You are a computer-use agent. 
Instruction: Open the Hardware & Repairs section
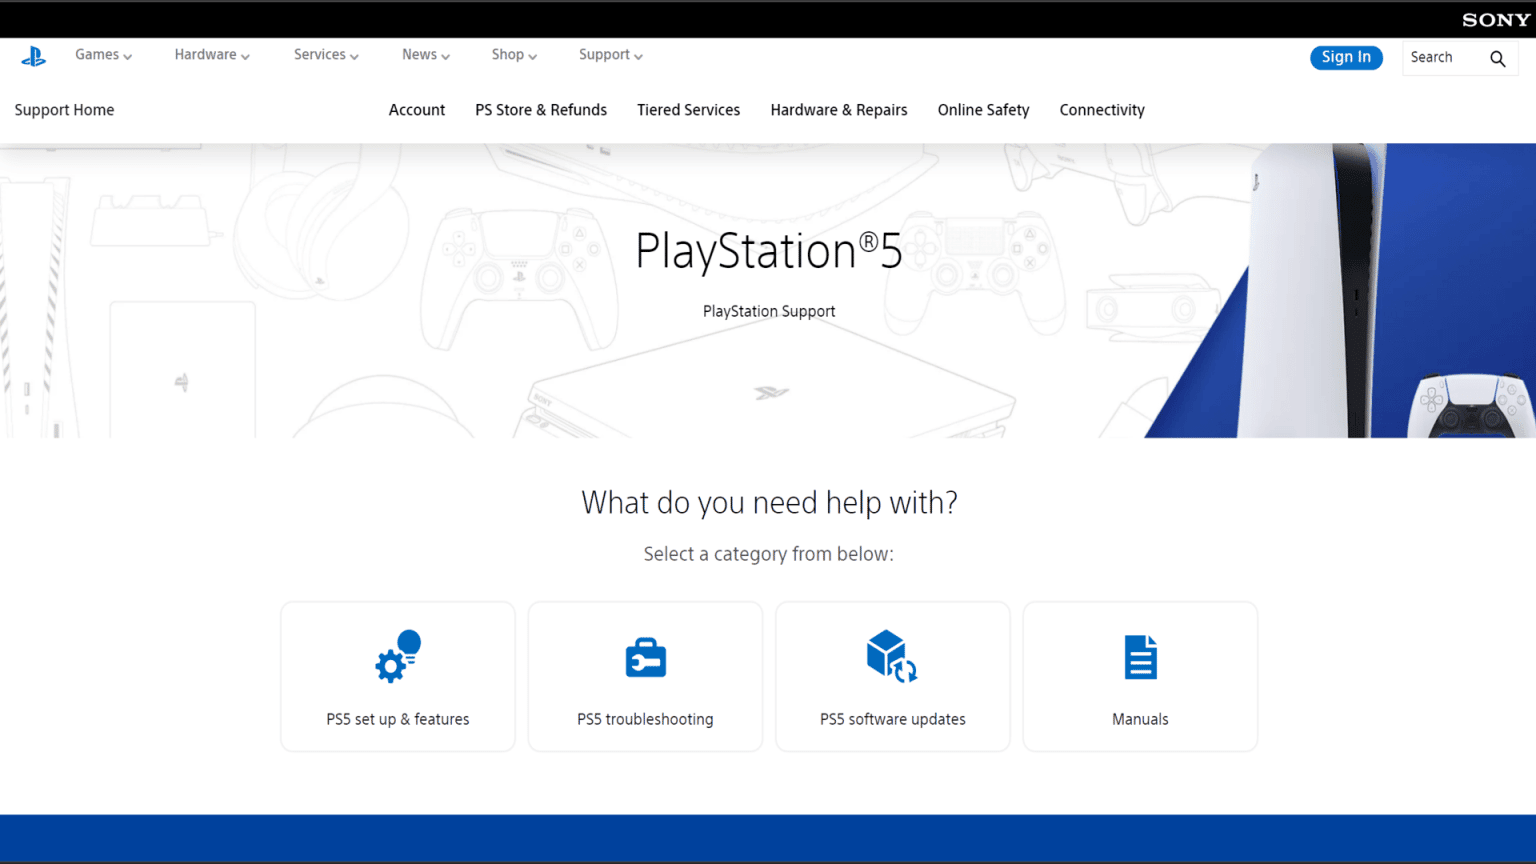pyautogui.click(x=839, y=110)
